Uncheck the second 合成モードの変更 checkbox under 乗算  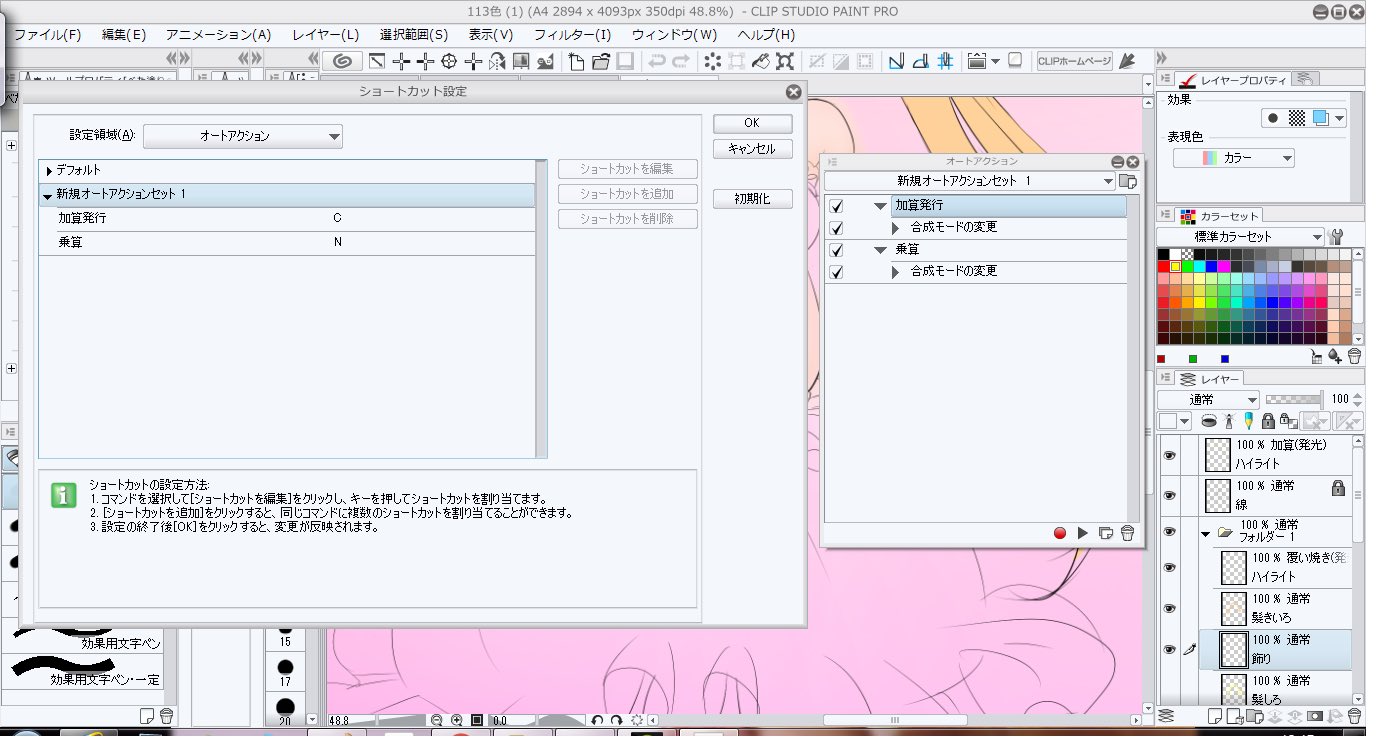tap(837, 272)
